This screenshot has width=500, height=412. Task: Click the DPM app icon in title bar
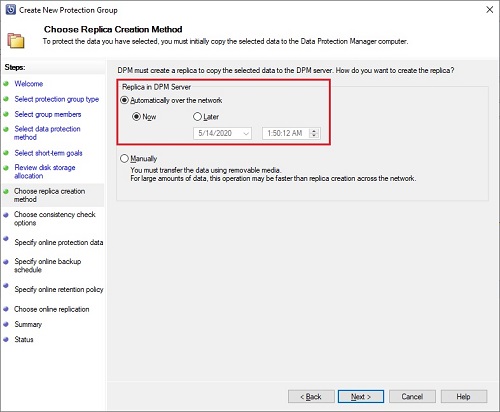[11, 10]
